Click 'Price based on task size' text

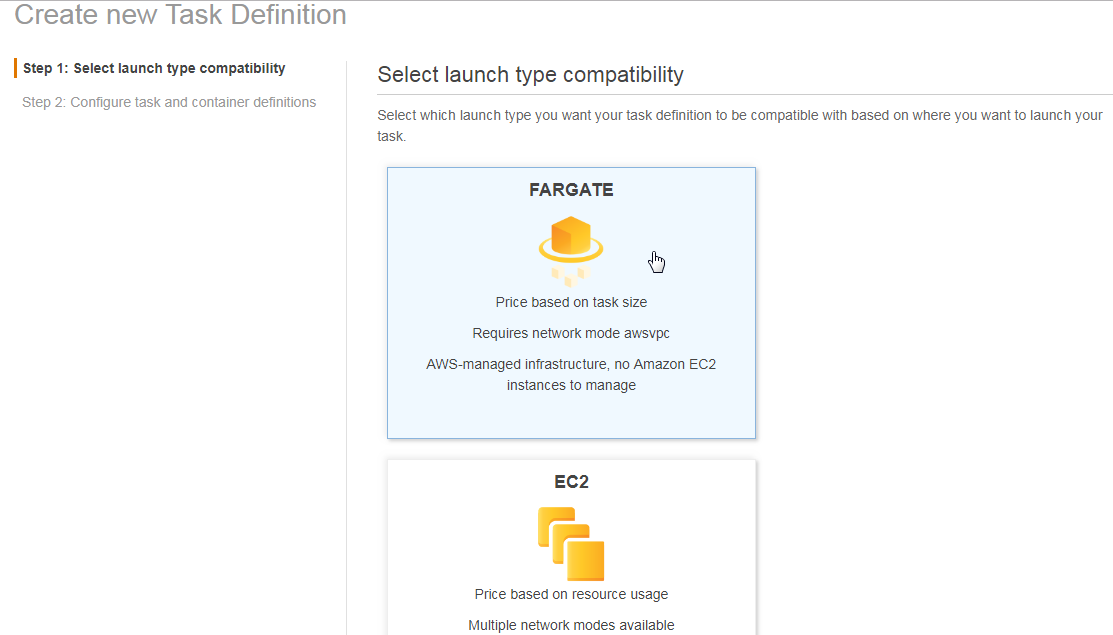click(x=571, y=302)
